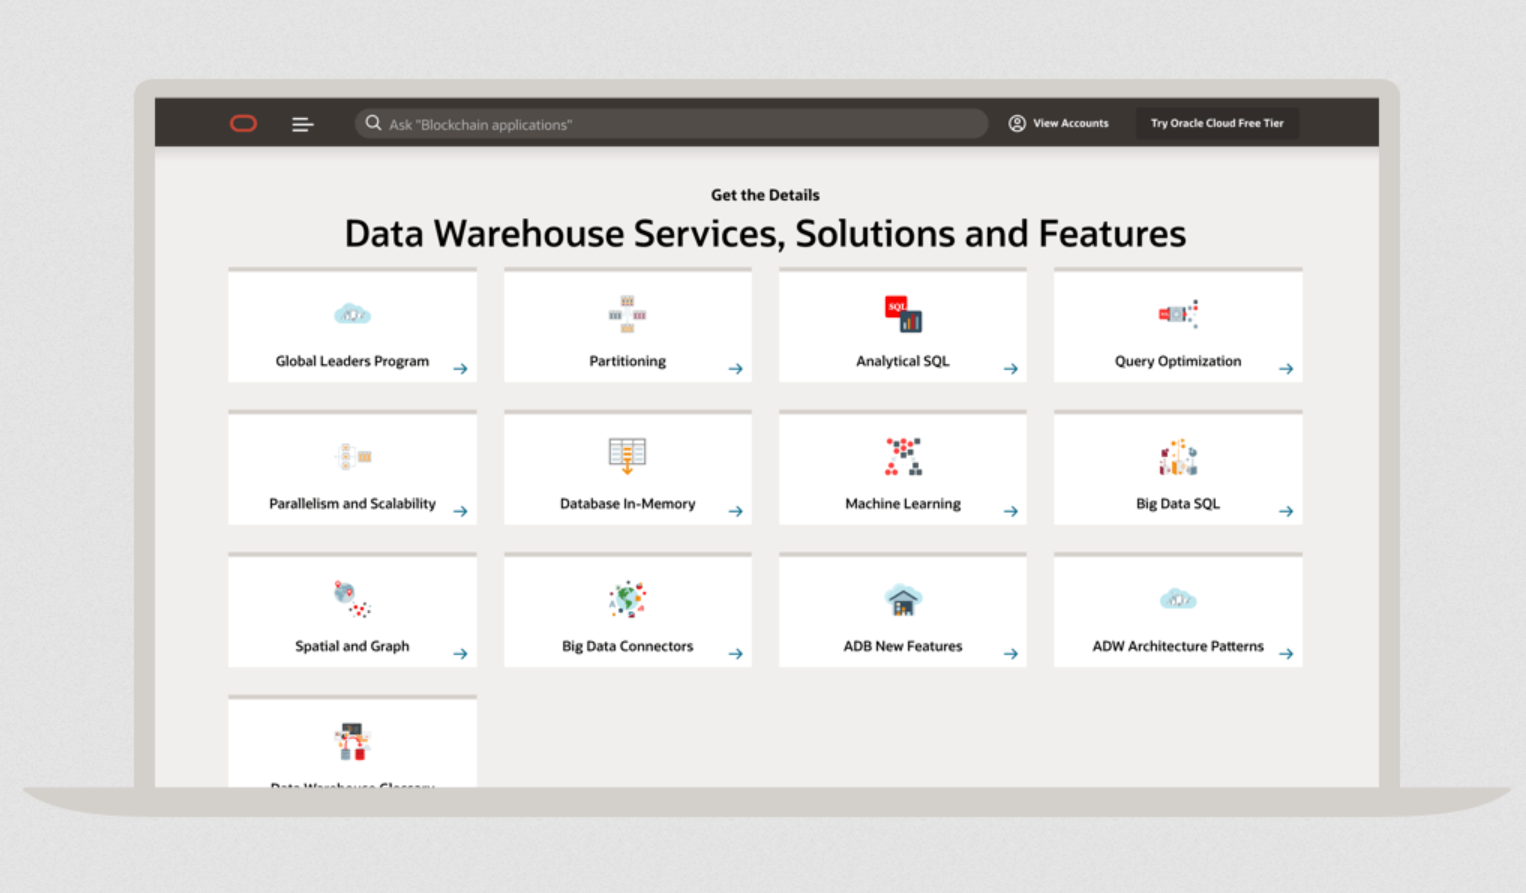Click the View Accounts user icon
Image resolution: width=1526 pixels, height=893 pixels.
pos(1017,123)
